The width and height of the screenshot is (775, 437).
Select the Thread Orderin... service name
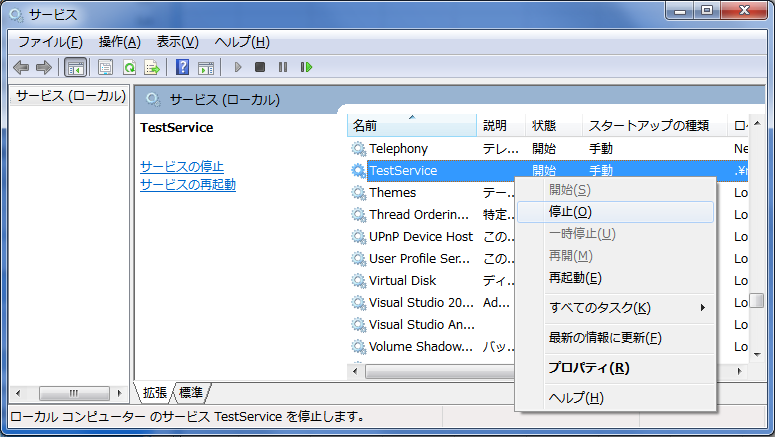click(419, 215)
